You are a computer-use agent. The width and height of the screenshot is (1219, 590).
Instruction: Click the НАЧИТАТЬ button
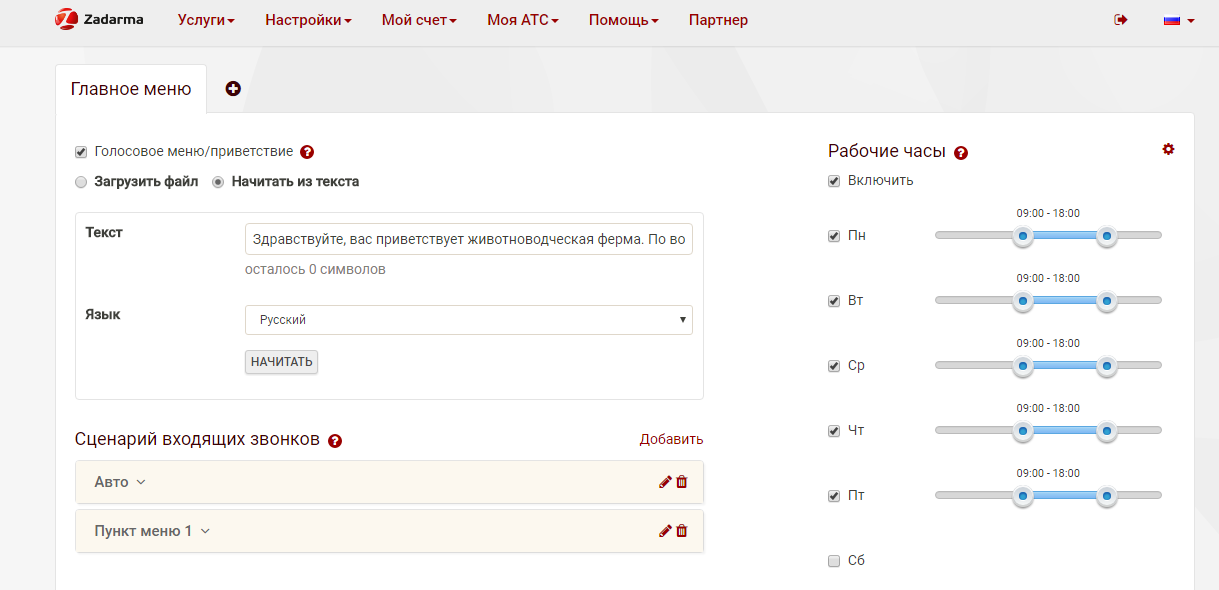[281, 362]
